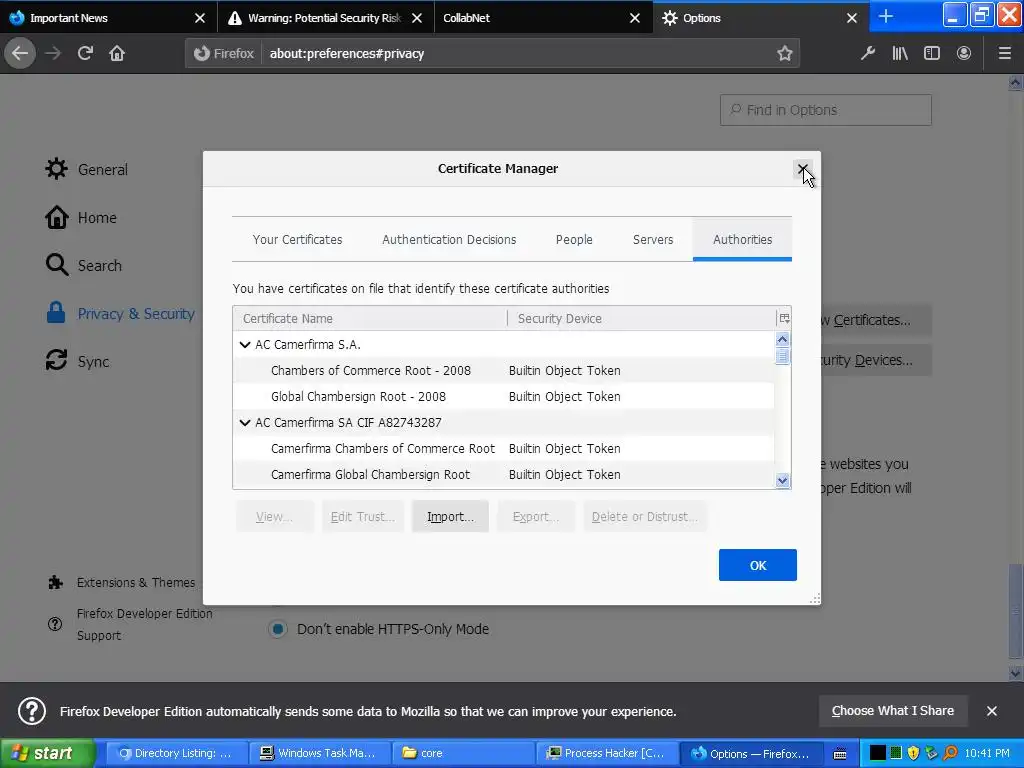The height and width of the screenshot is (768, 1024).
Task: Select Camerfirma Chambers of Commerce Root
Action: pyautogui.click(x=504, y=449)
